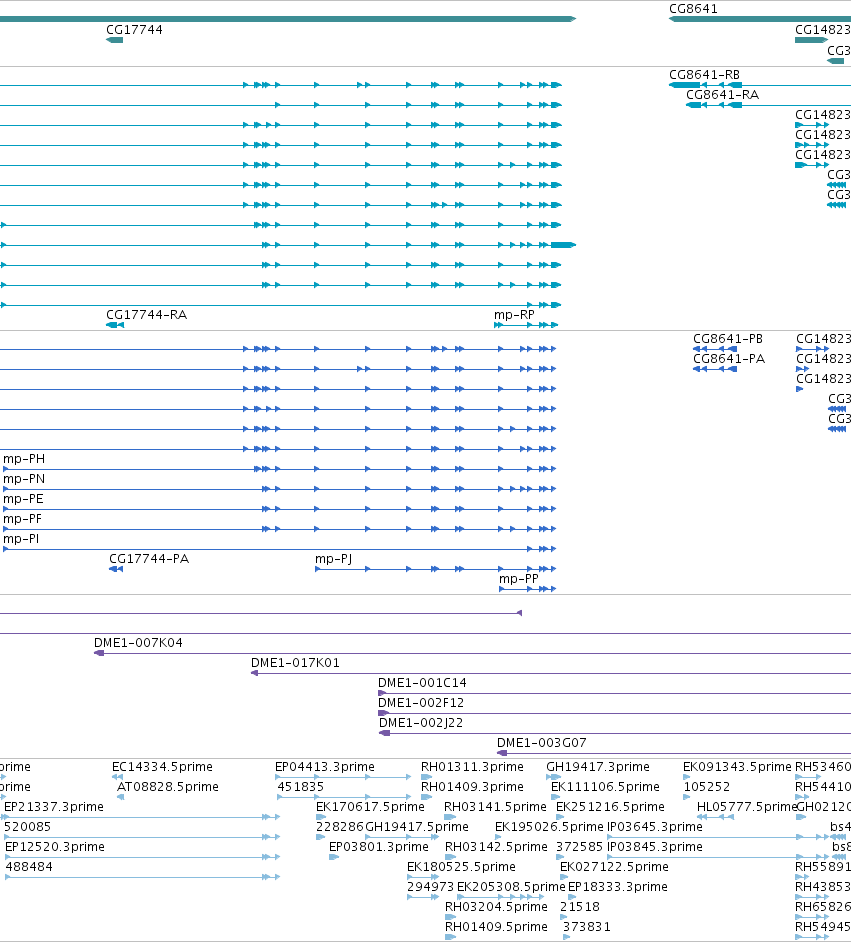Click BAC clone DME1-001C14
The width and height of the screenshot is (851, 942).
422,683
